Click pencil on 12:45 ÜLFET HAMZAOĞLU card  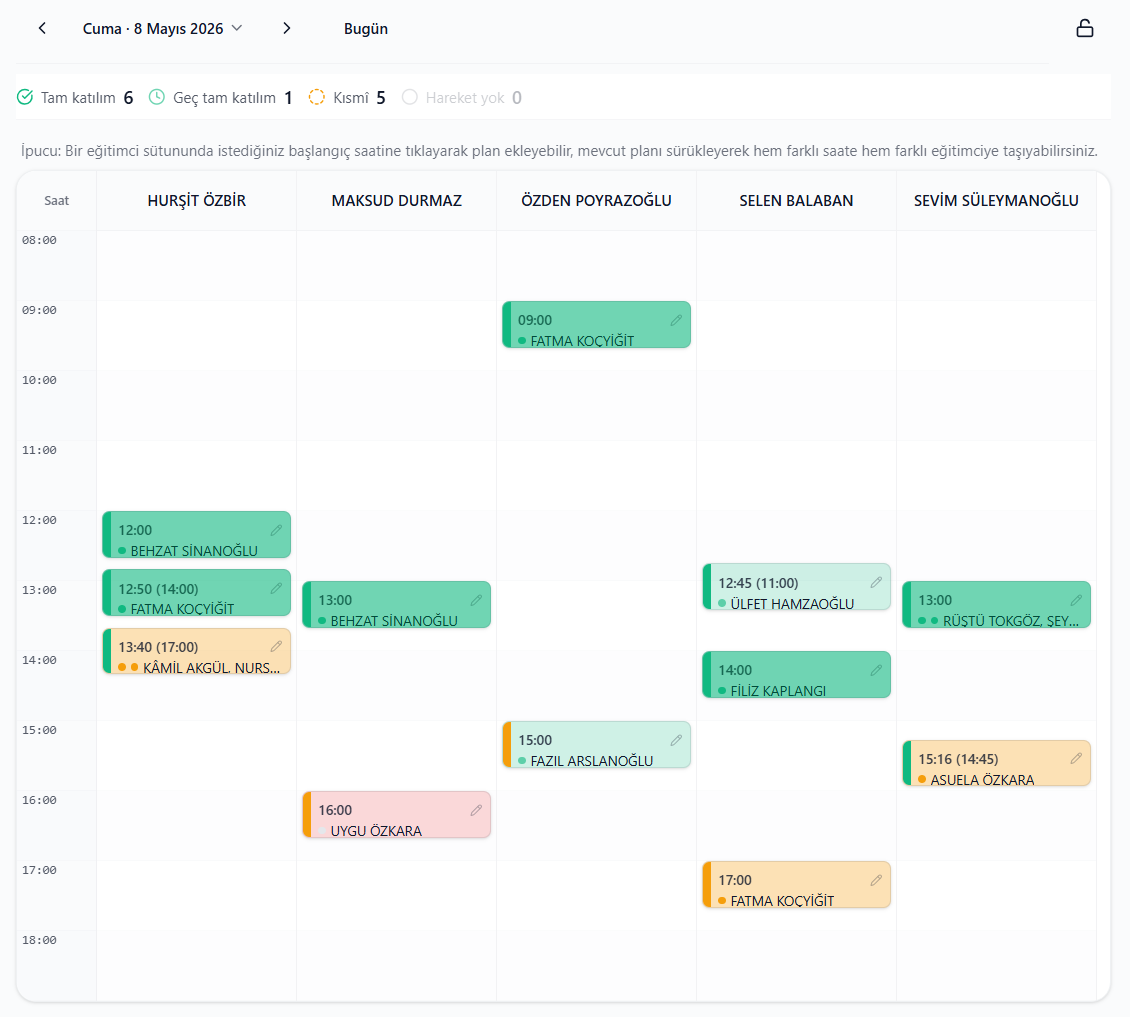pos(876,582)
